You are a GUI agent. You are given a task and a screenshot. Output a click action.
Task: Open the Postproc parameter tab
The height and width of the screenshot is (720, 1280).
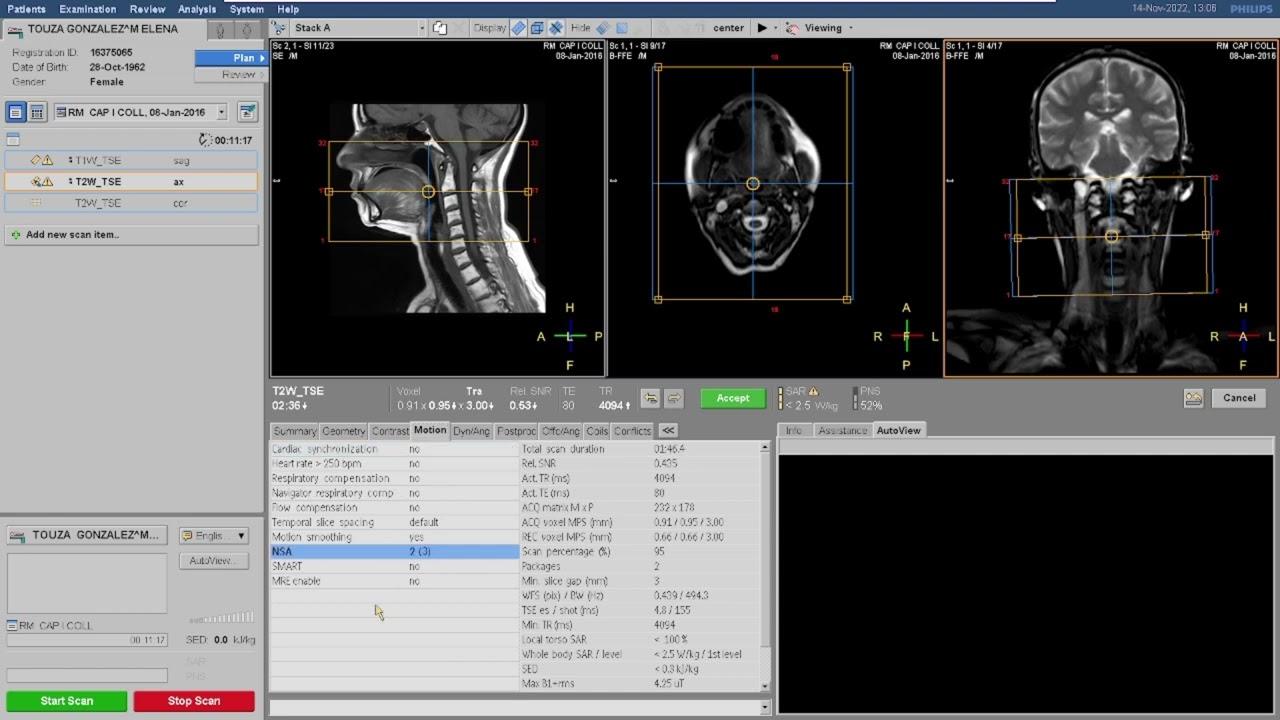point(516,431)
